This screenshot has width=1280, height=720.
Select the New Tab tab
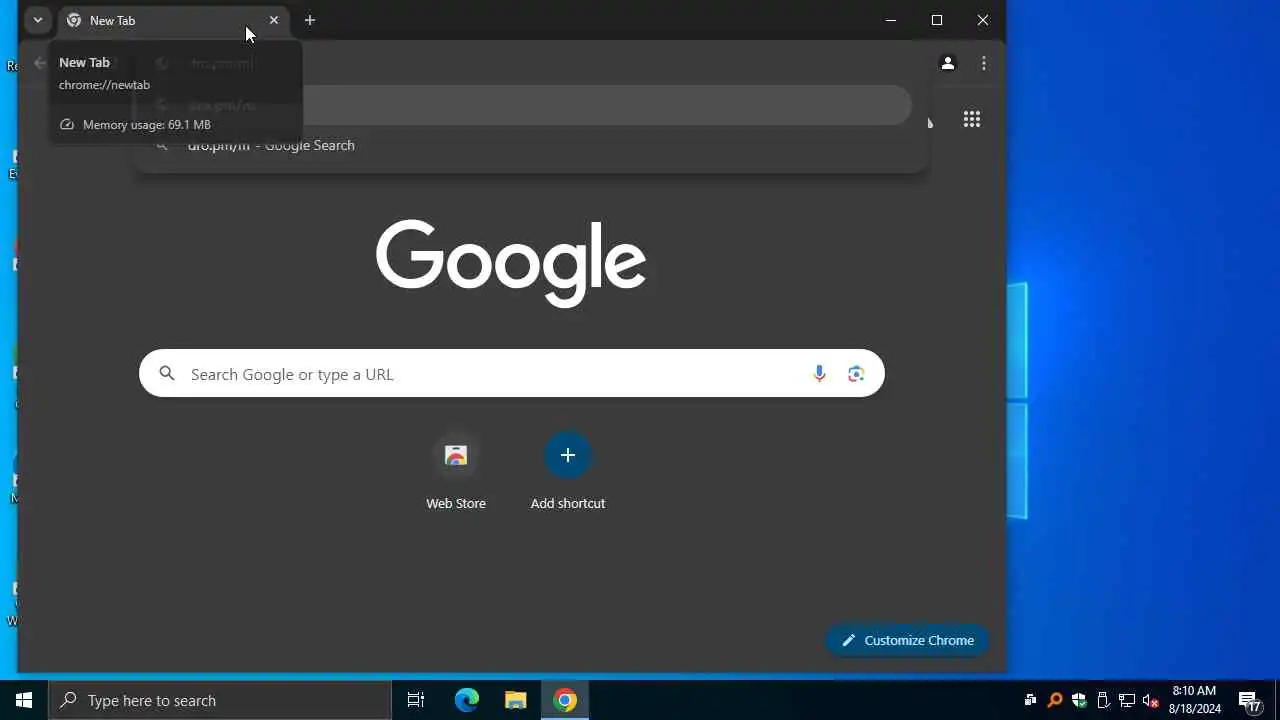click(173, 20)
